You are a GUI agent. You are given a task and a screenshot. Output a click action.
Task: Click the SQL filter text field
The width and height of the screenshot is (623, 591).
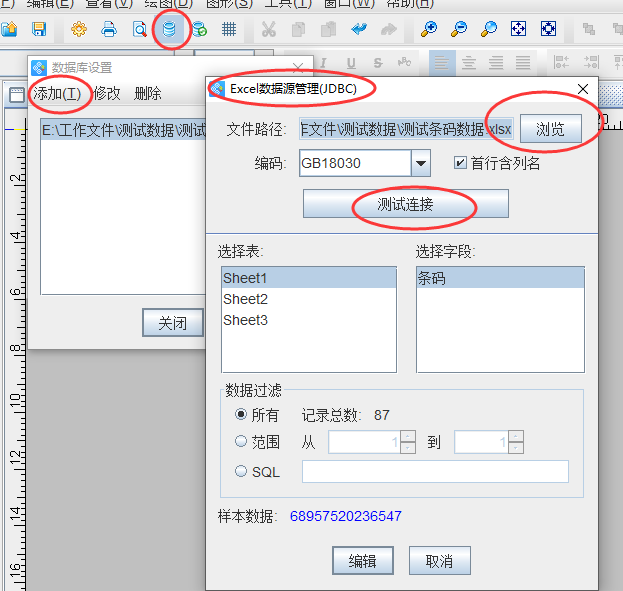(435, 472)
